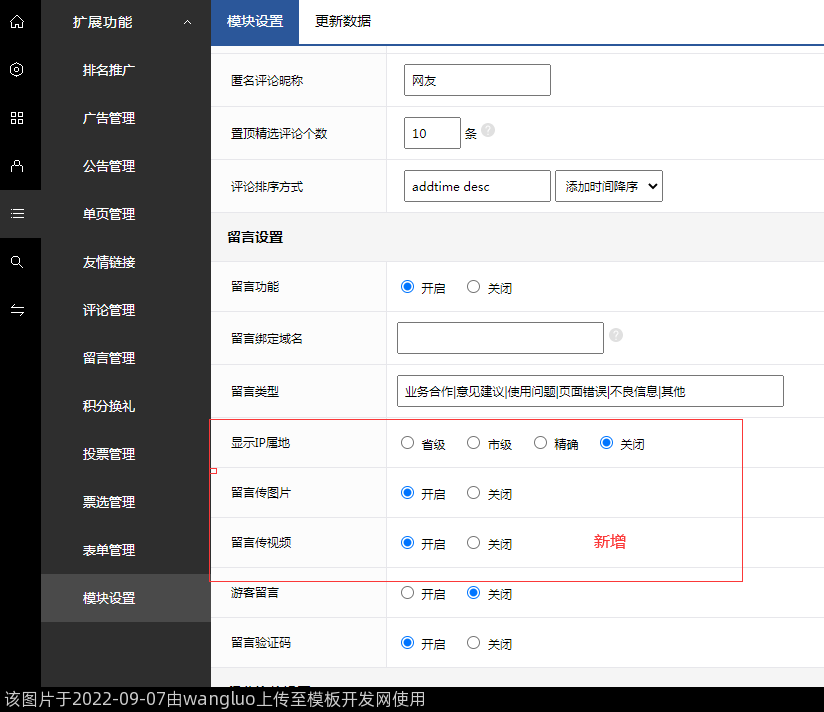
Task: Go to 留言管理 in the sidebar
Action: click(109, 358)
